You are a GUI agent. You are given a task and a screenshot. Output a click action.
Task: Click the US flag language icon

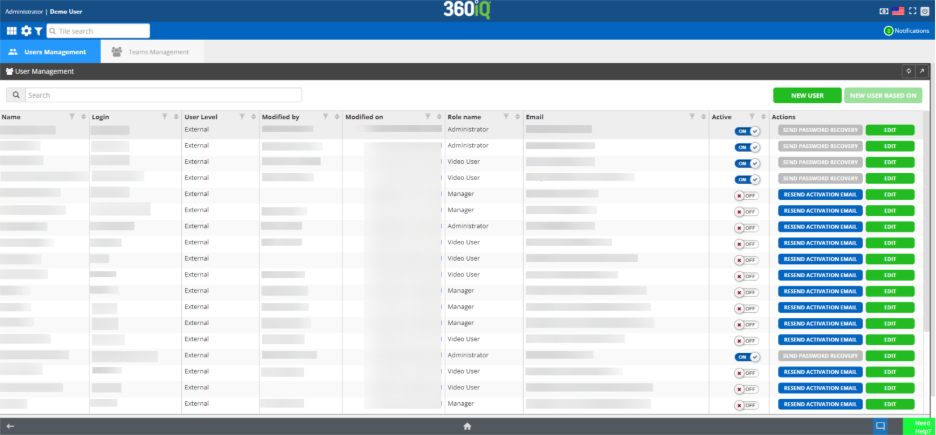click(x=898, y=10)
